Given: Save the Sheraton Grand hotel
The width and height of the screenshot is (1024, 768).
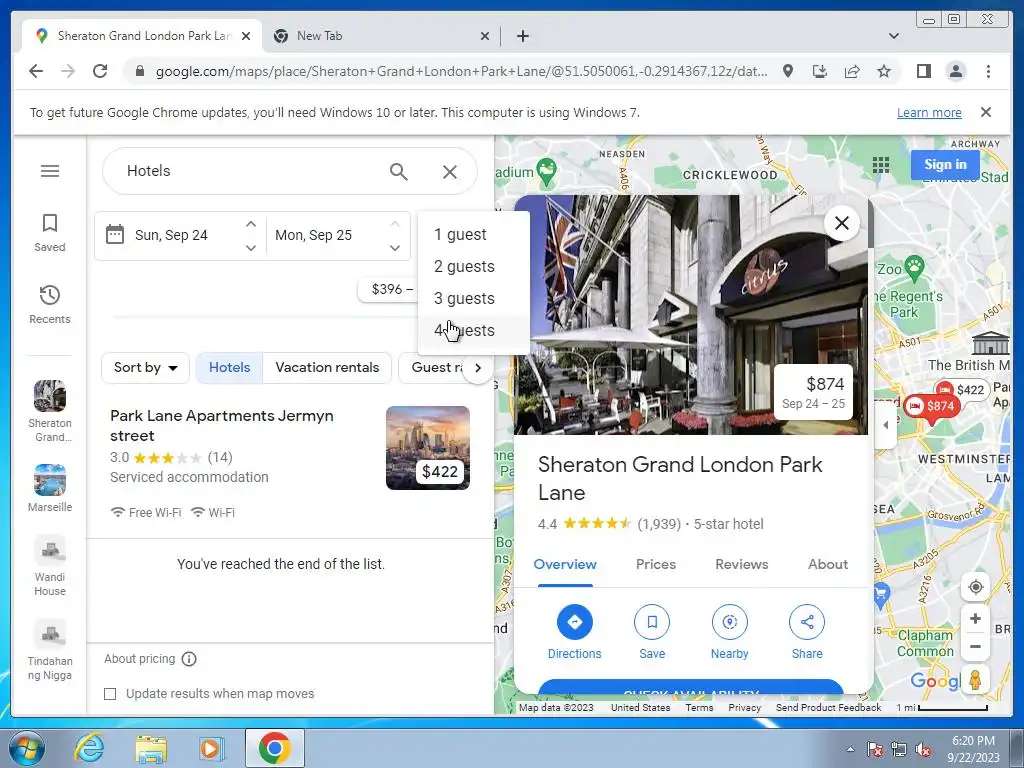Looking at the screenshot, I should [x=652, y=622].
